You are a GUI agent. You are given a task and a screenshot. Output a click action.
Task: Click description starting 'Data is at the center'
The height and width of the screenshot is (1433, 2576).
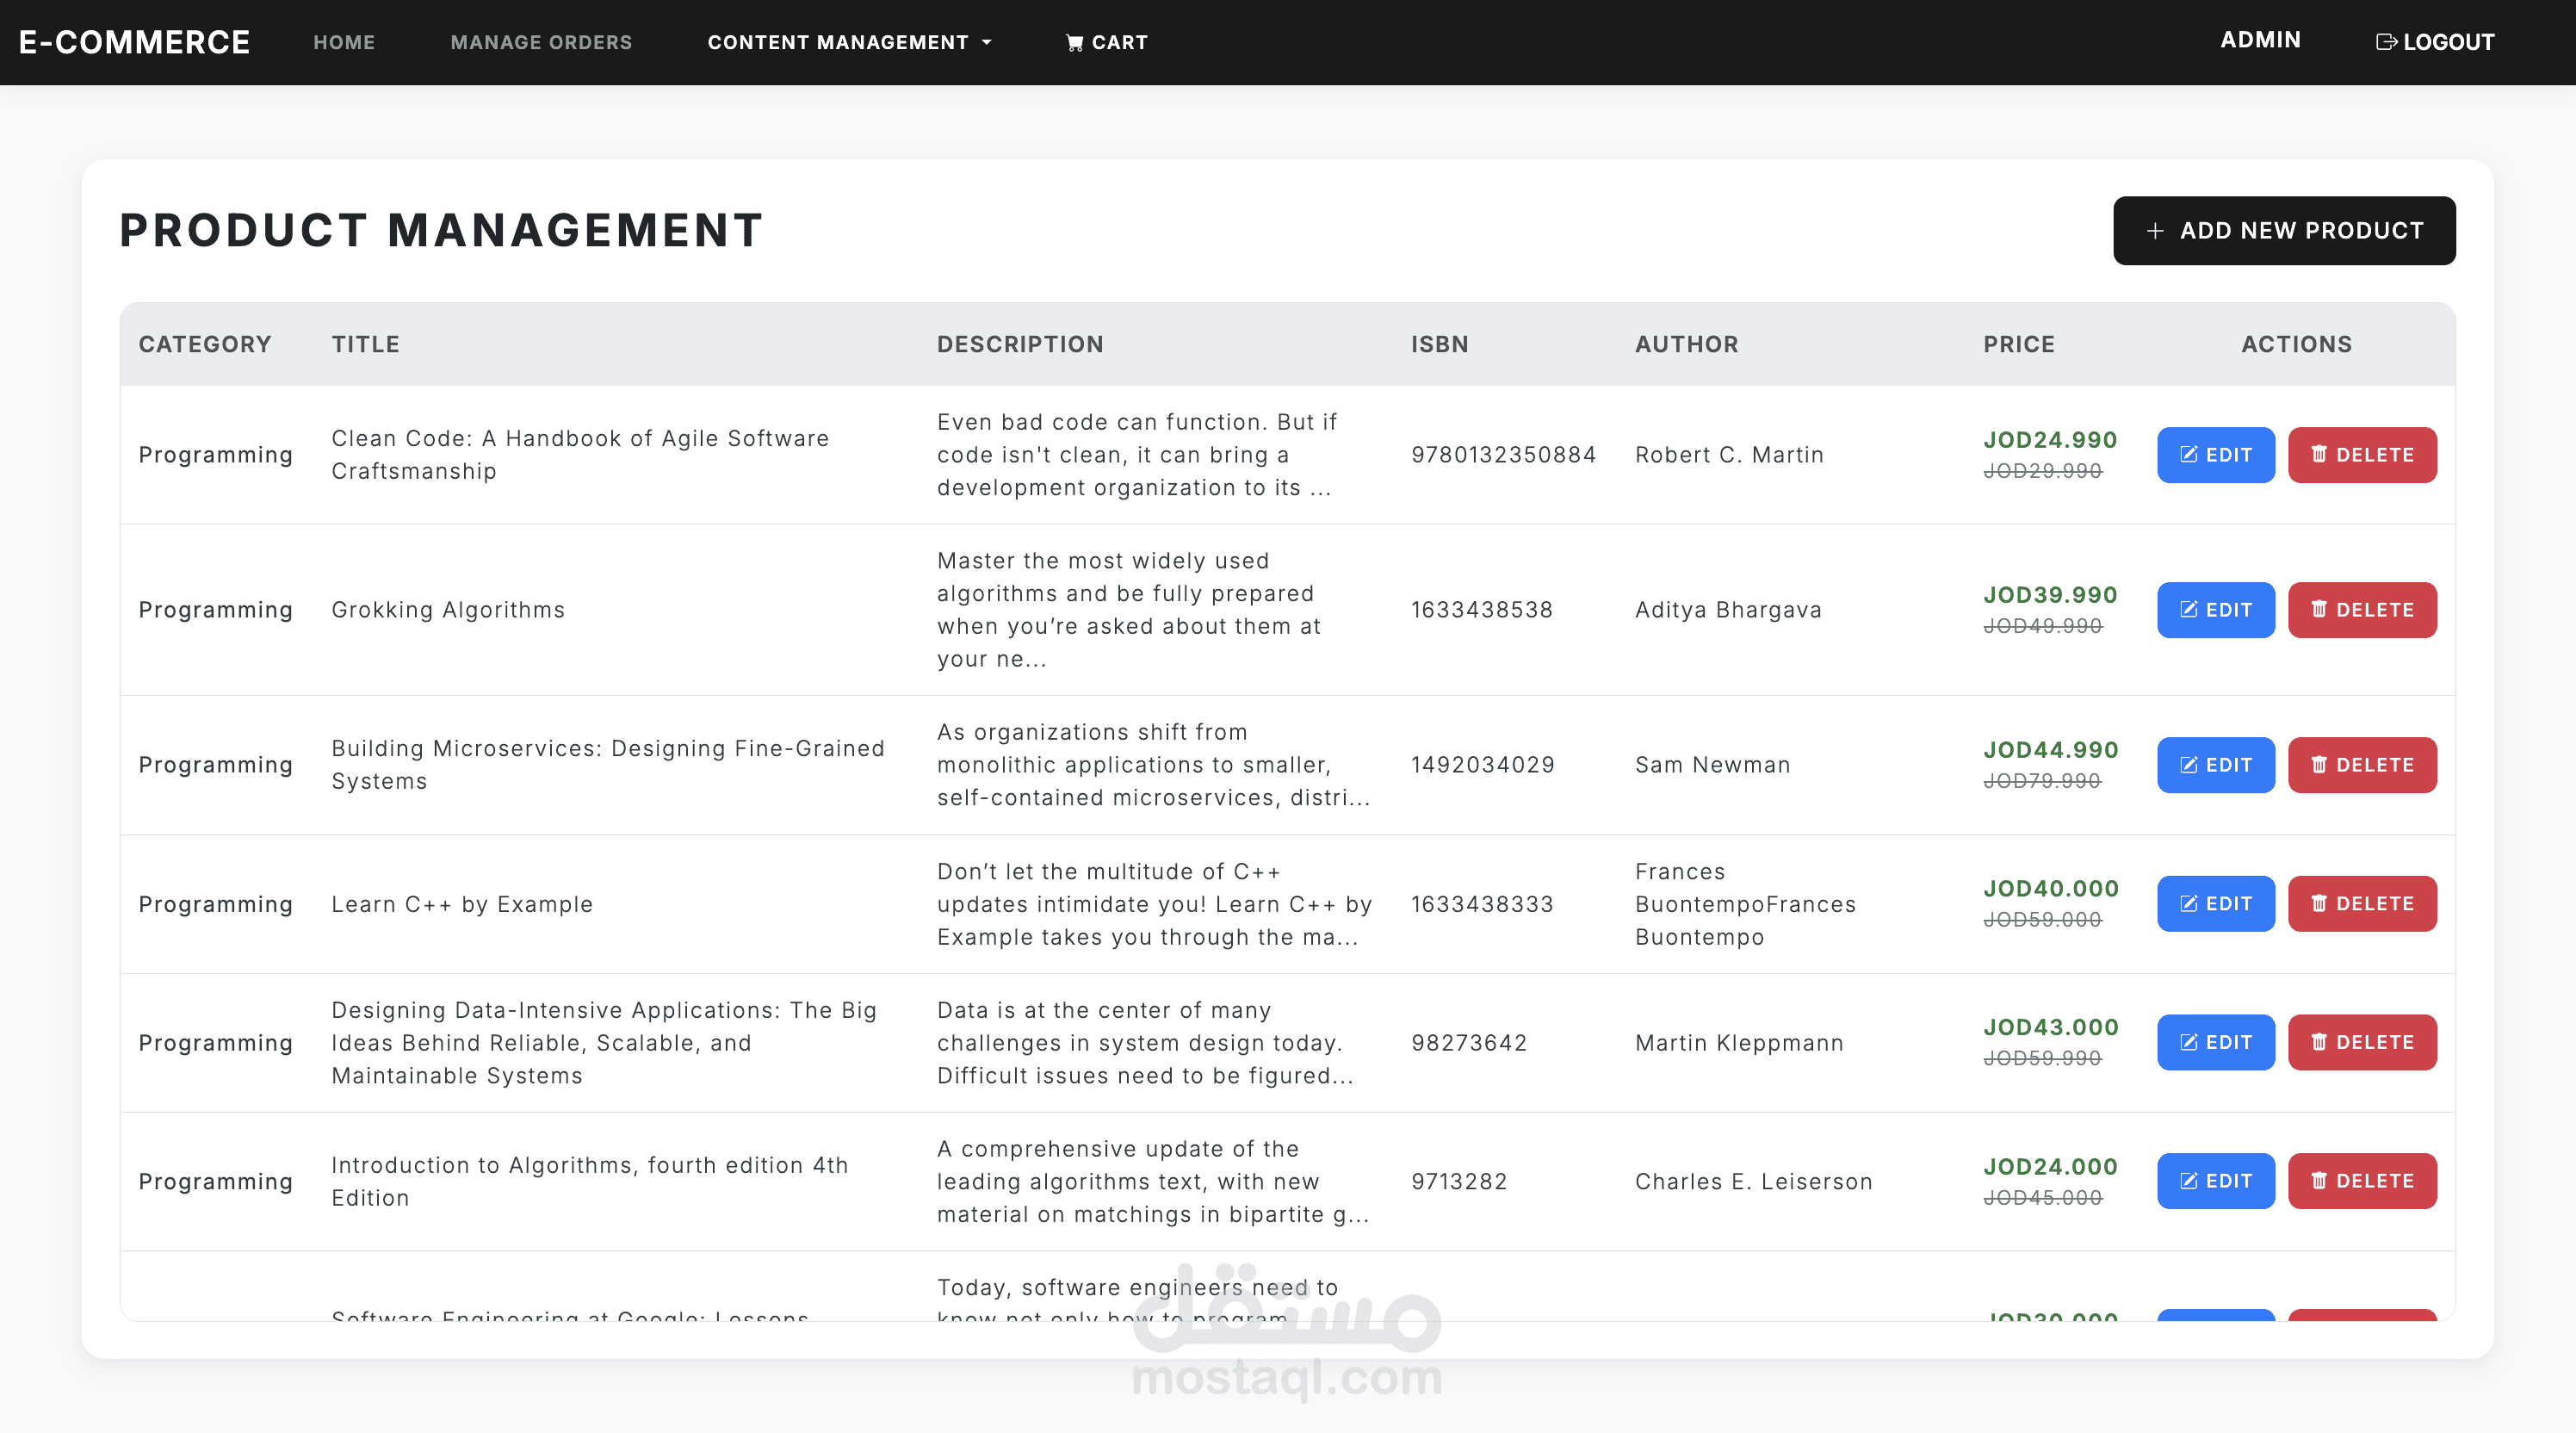click(1145, 1043)
